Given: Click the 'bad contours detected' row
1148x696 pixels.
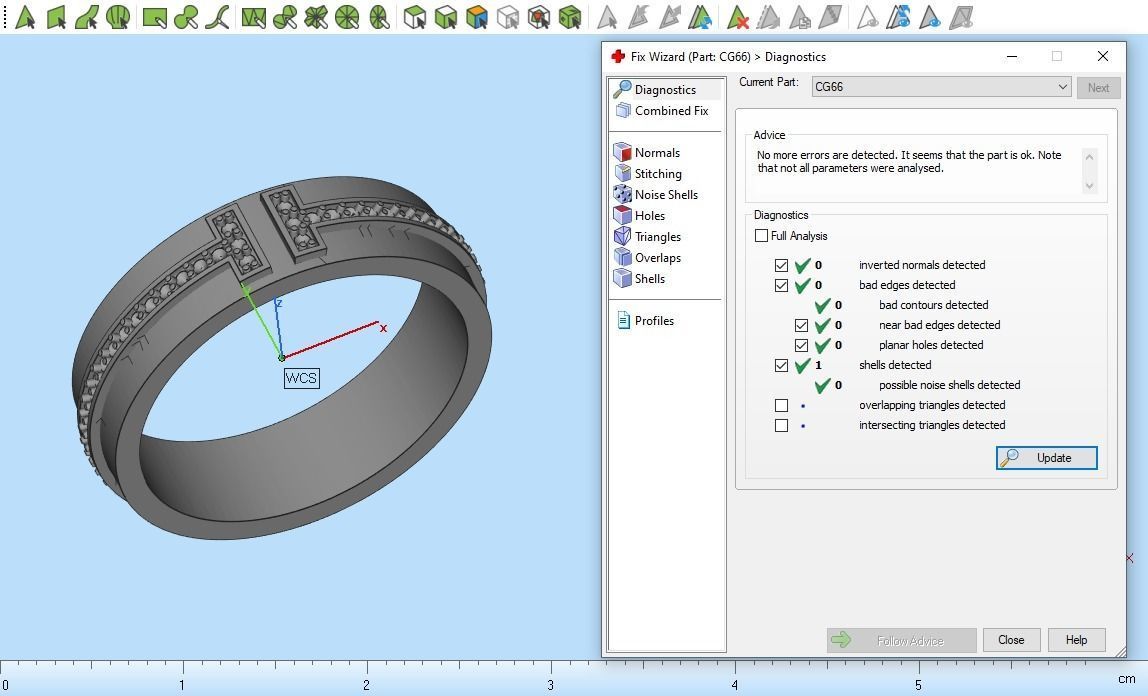Looking at the screenshot, I should 903,305.
